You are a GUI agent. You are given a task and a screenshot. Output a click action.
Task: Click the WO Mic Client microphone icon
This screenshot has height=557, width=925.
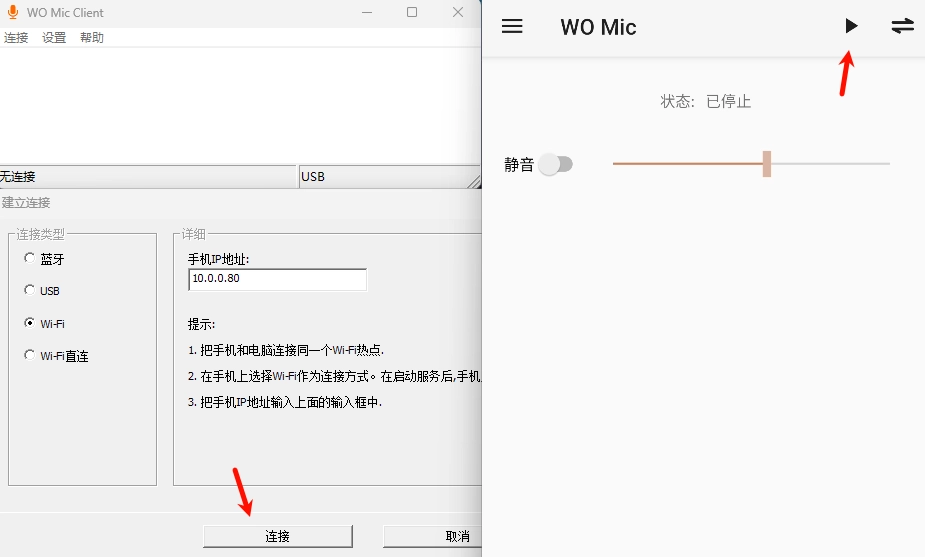(x=12, y=12)
